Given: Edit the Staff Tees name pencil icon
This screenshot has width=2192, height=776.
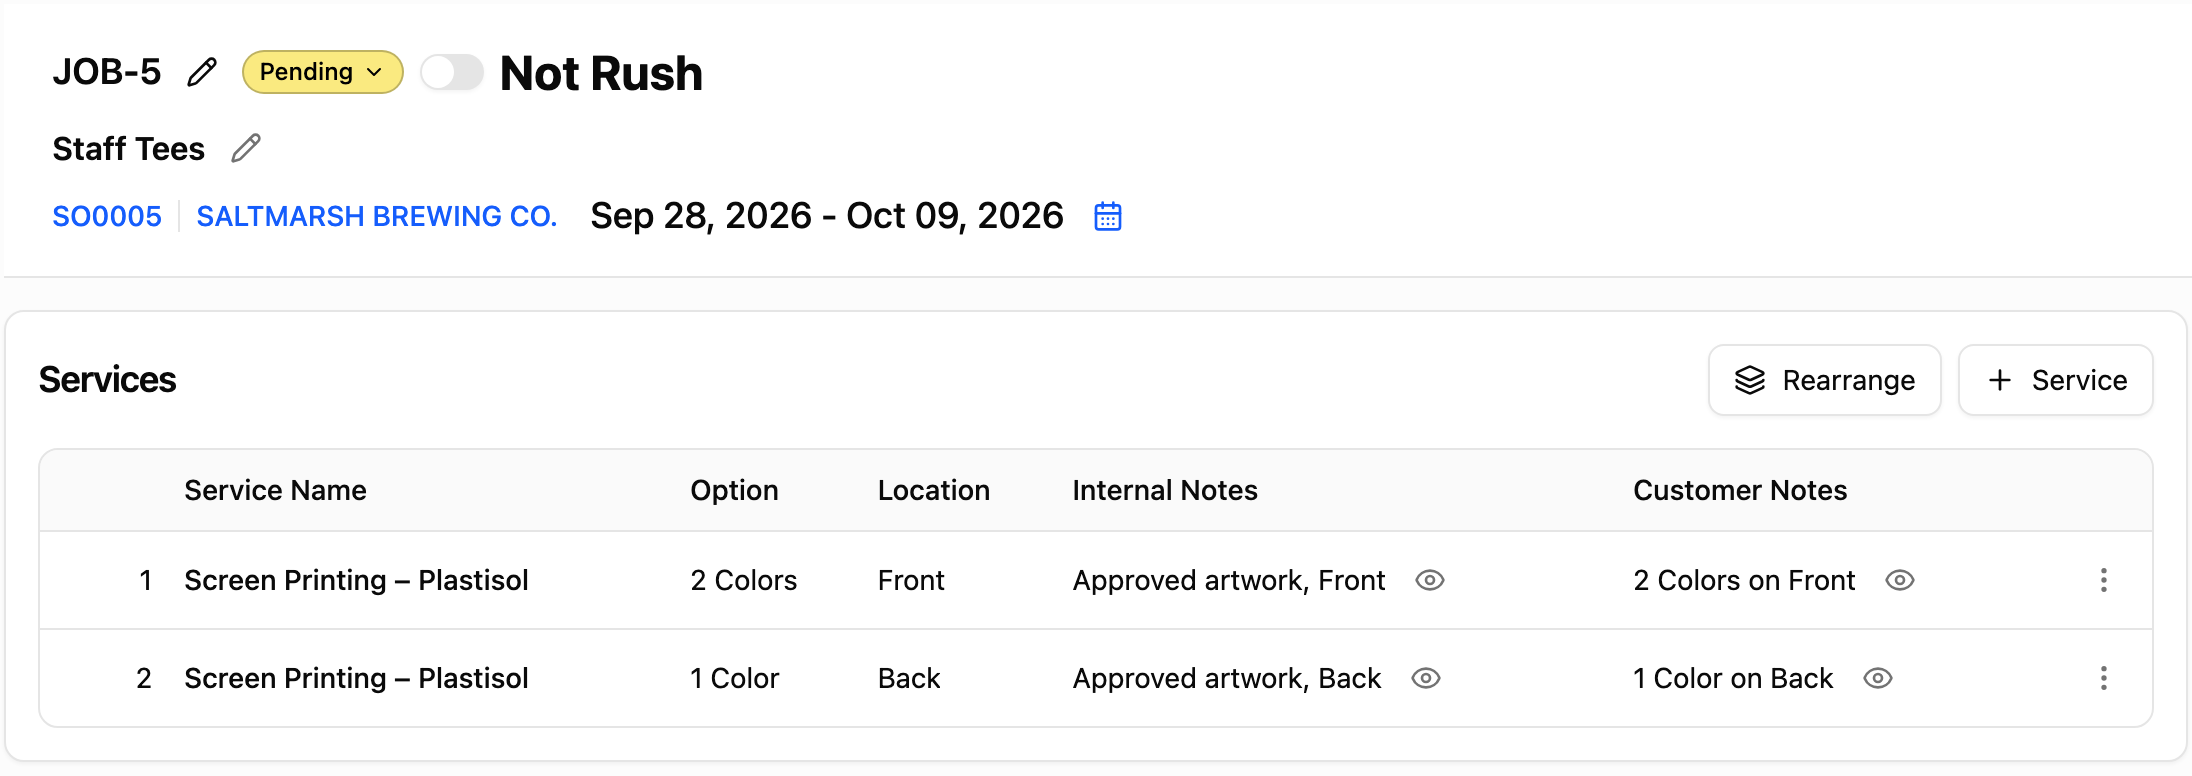Looking at the screenshot, I should [246, 148].
